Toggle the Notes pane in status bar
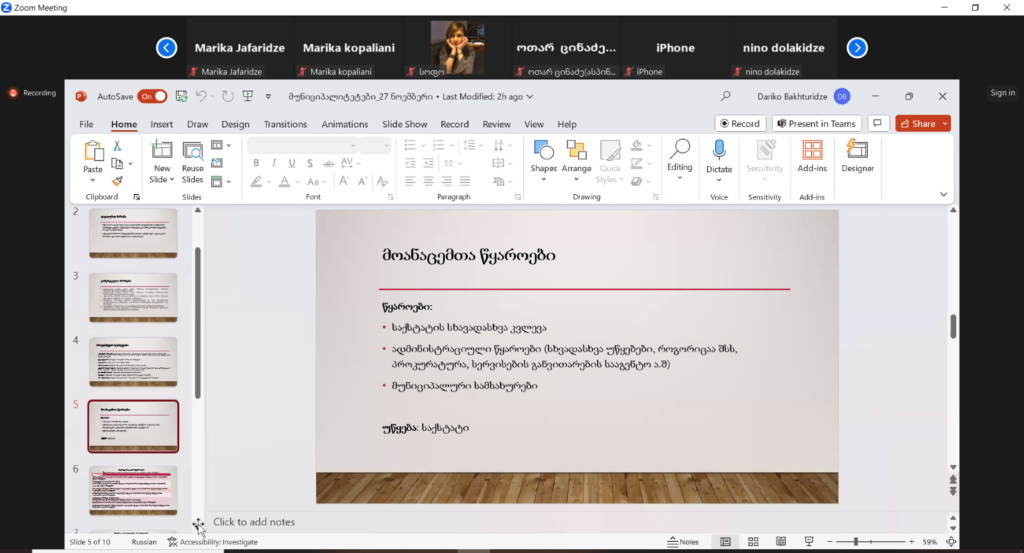This screenshot has height=553, width=1024. point(683,542)
